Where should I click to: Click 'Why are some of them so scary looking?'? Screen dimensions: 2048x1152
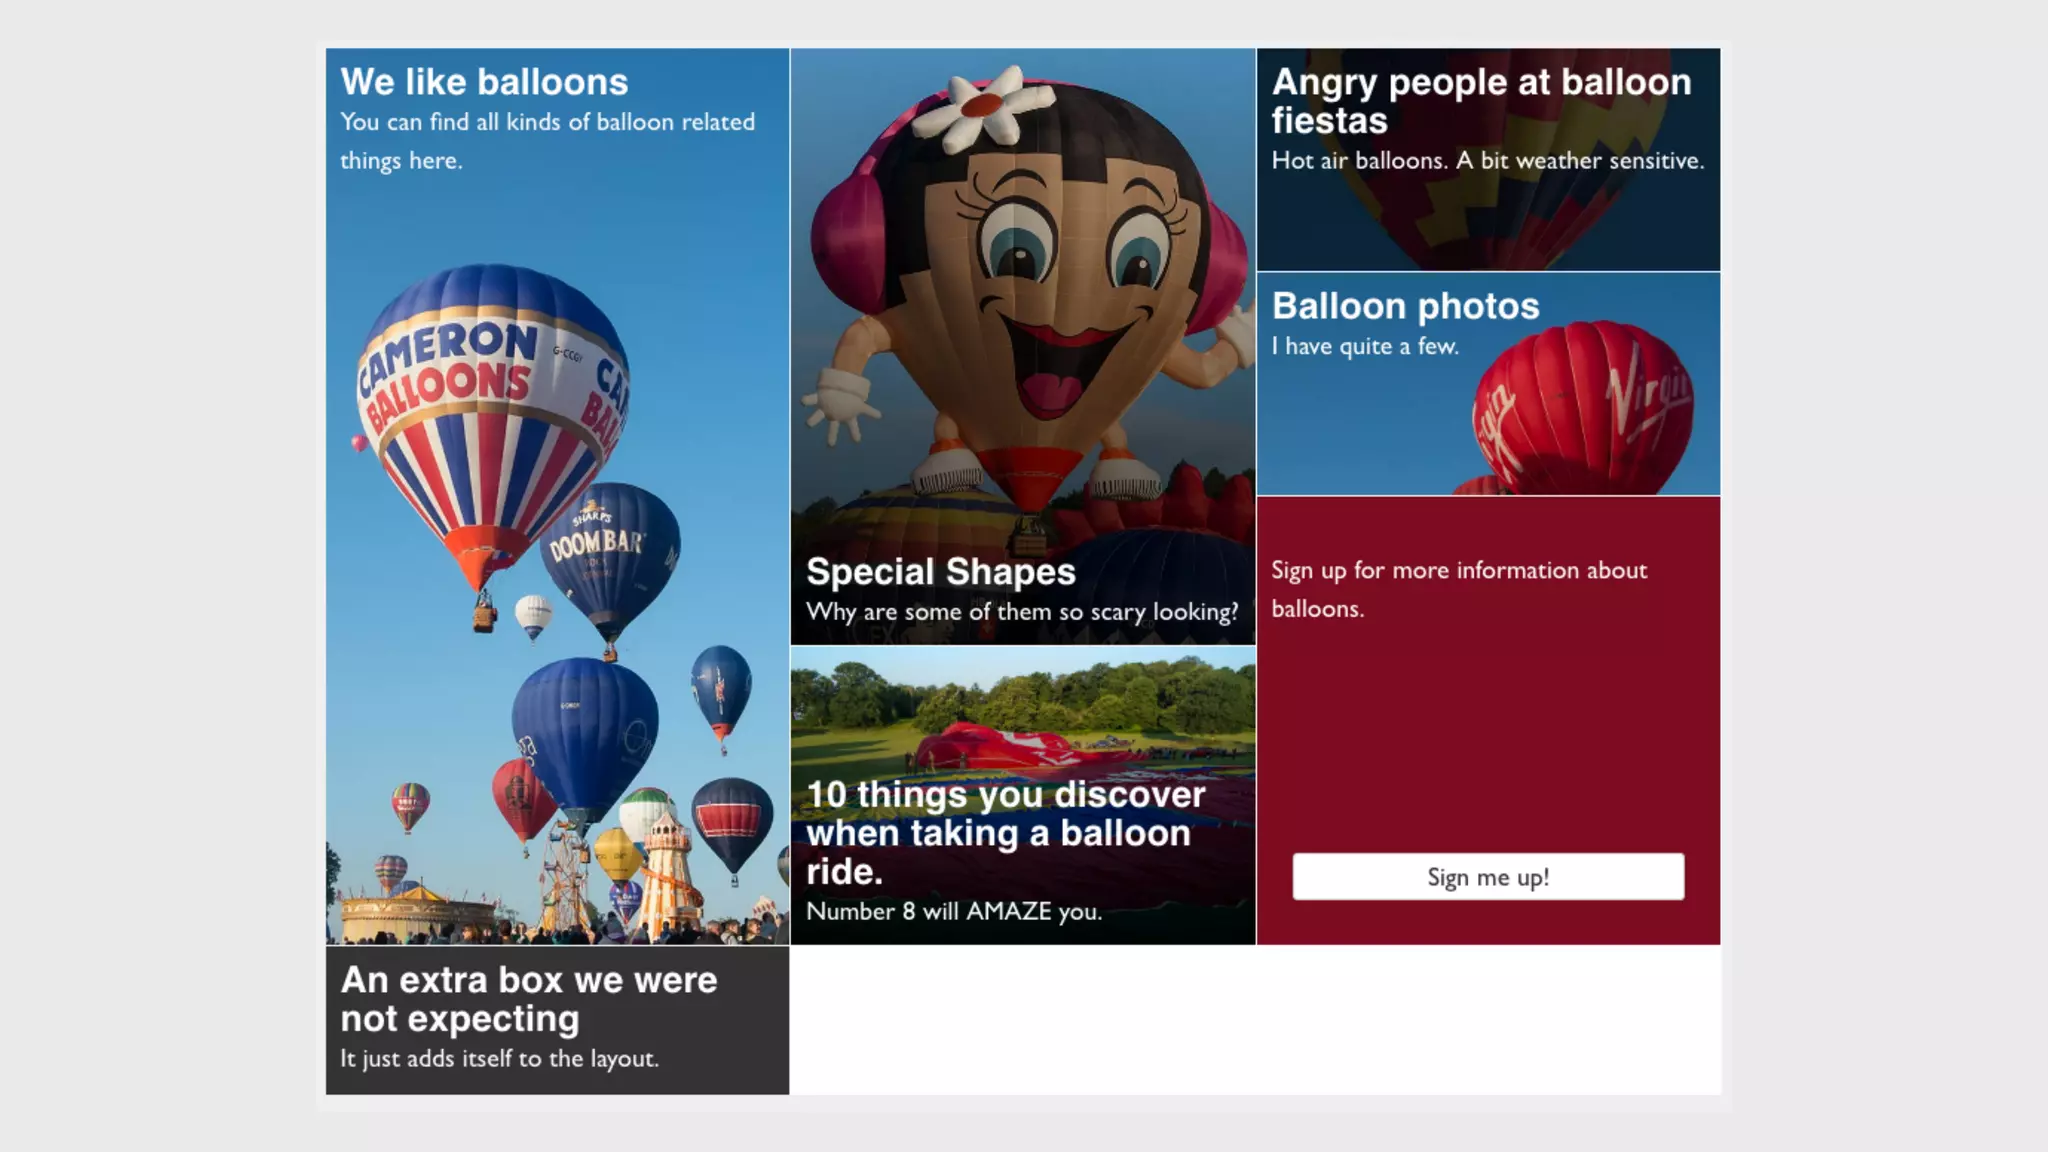pos(1021,612)
